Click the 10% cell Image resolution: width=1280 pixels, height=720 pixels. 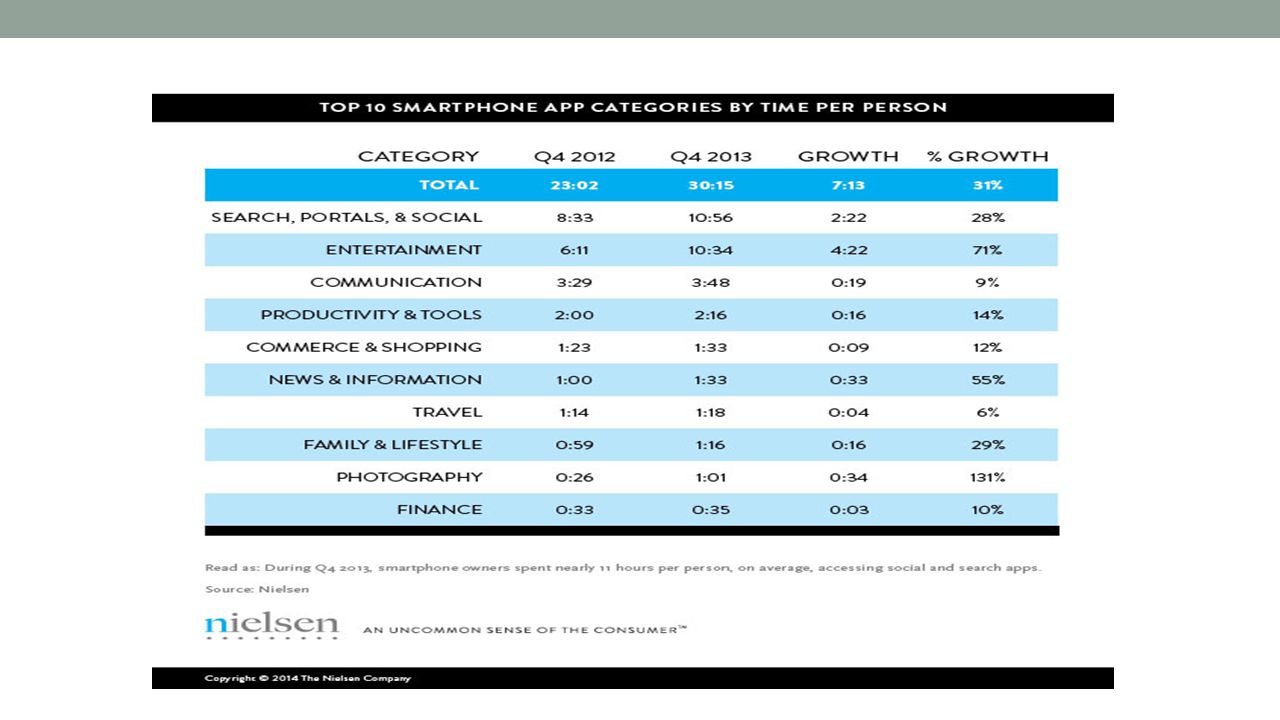(987, 510)
